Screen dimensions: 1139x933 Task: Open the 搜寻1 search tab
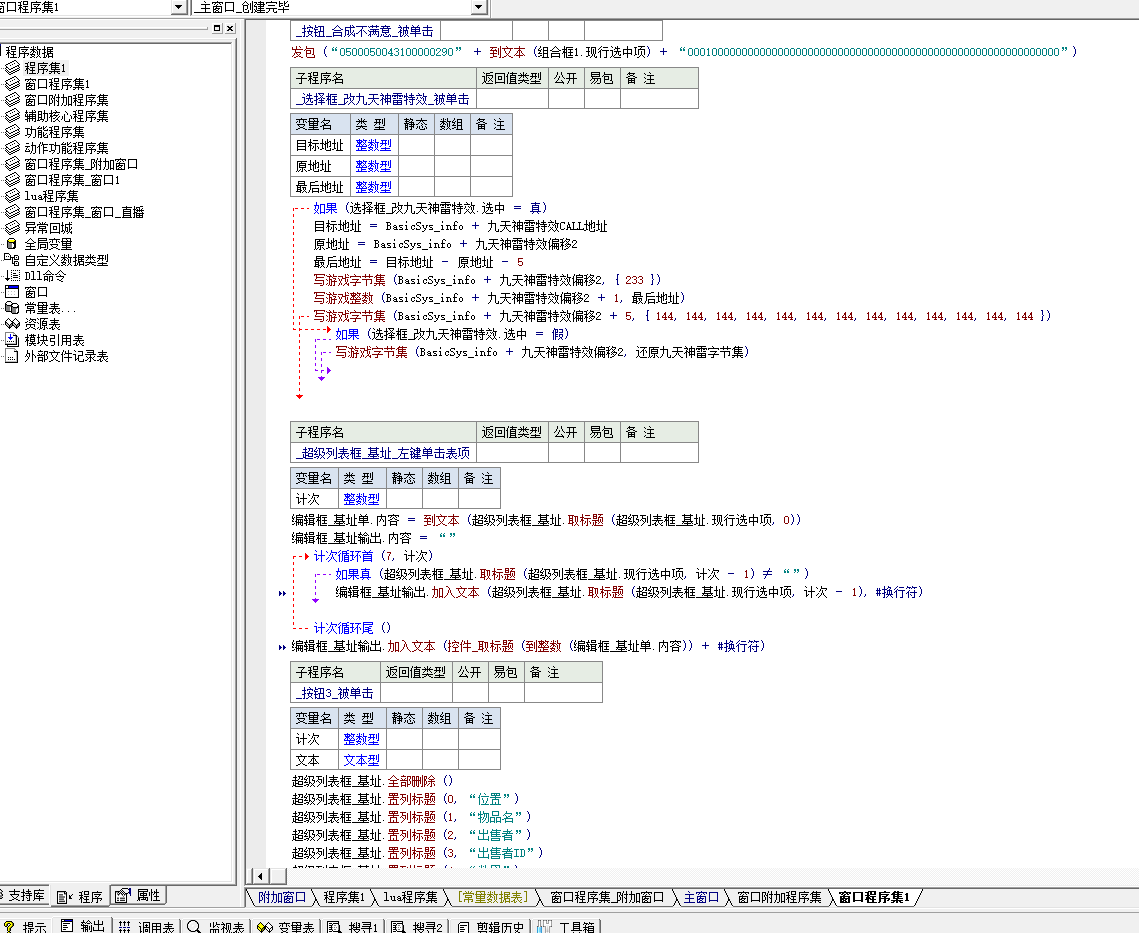click(353, 926)
